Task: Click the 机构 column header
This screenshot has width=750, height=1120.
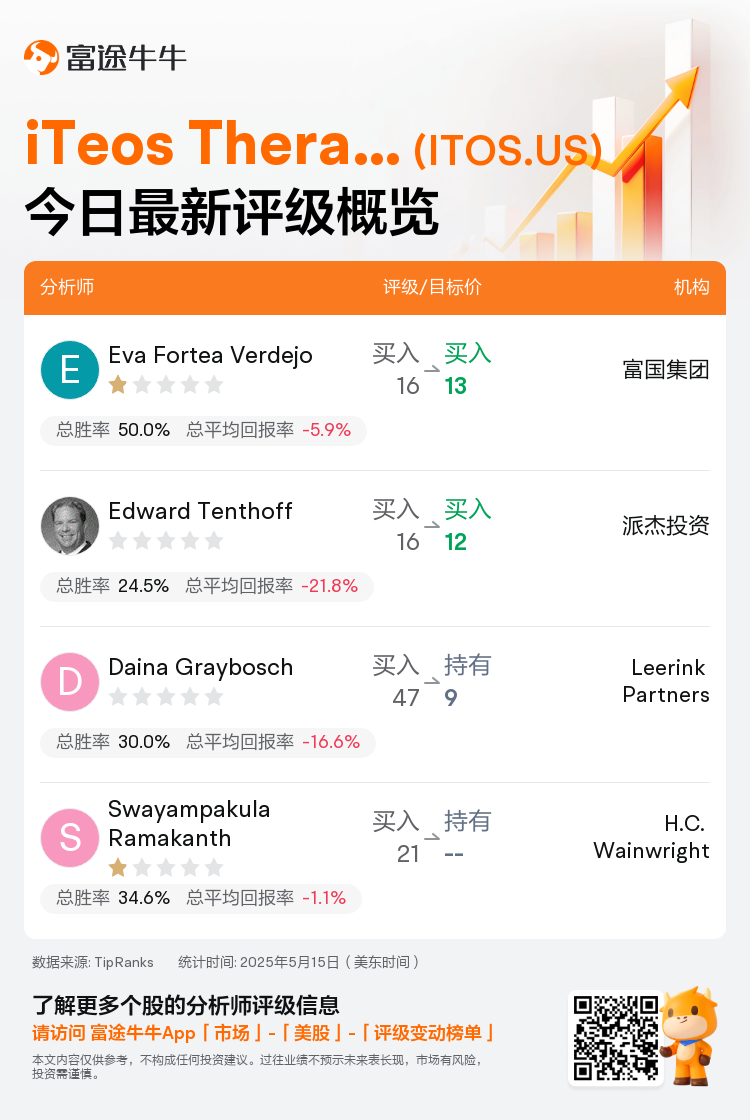Action: pos(691,287)
